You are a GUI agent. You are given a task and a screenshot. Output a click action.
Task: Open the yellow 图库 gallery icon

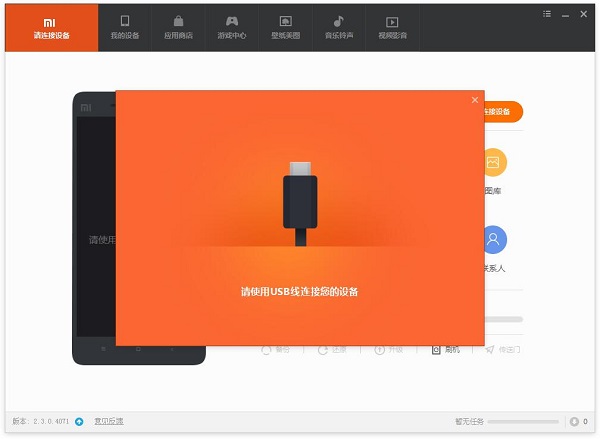coord(493,163)
